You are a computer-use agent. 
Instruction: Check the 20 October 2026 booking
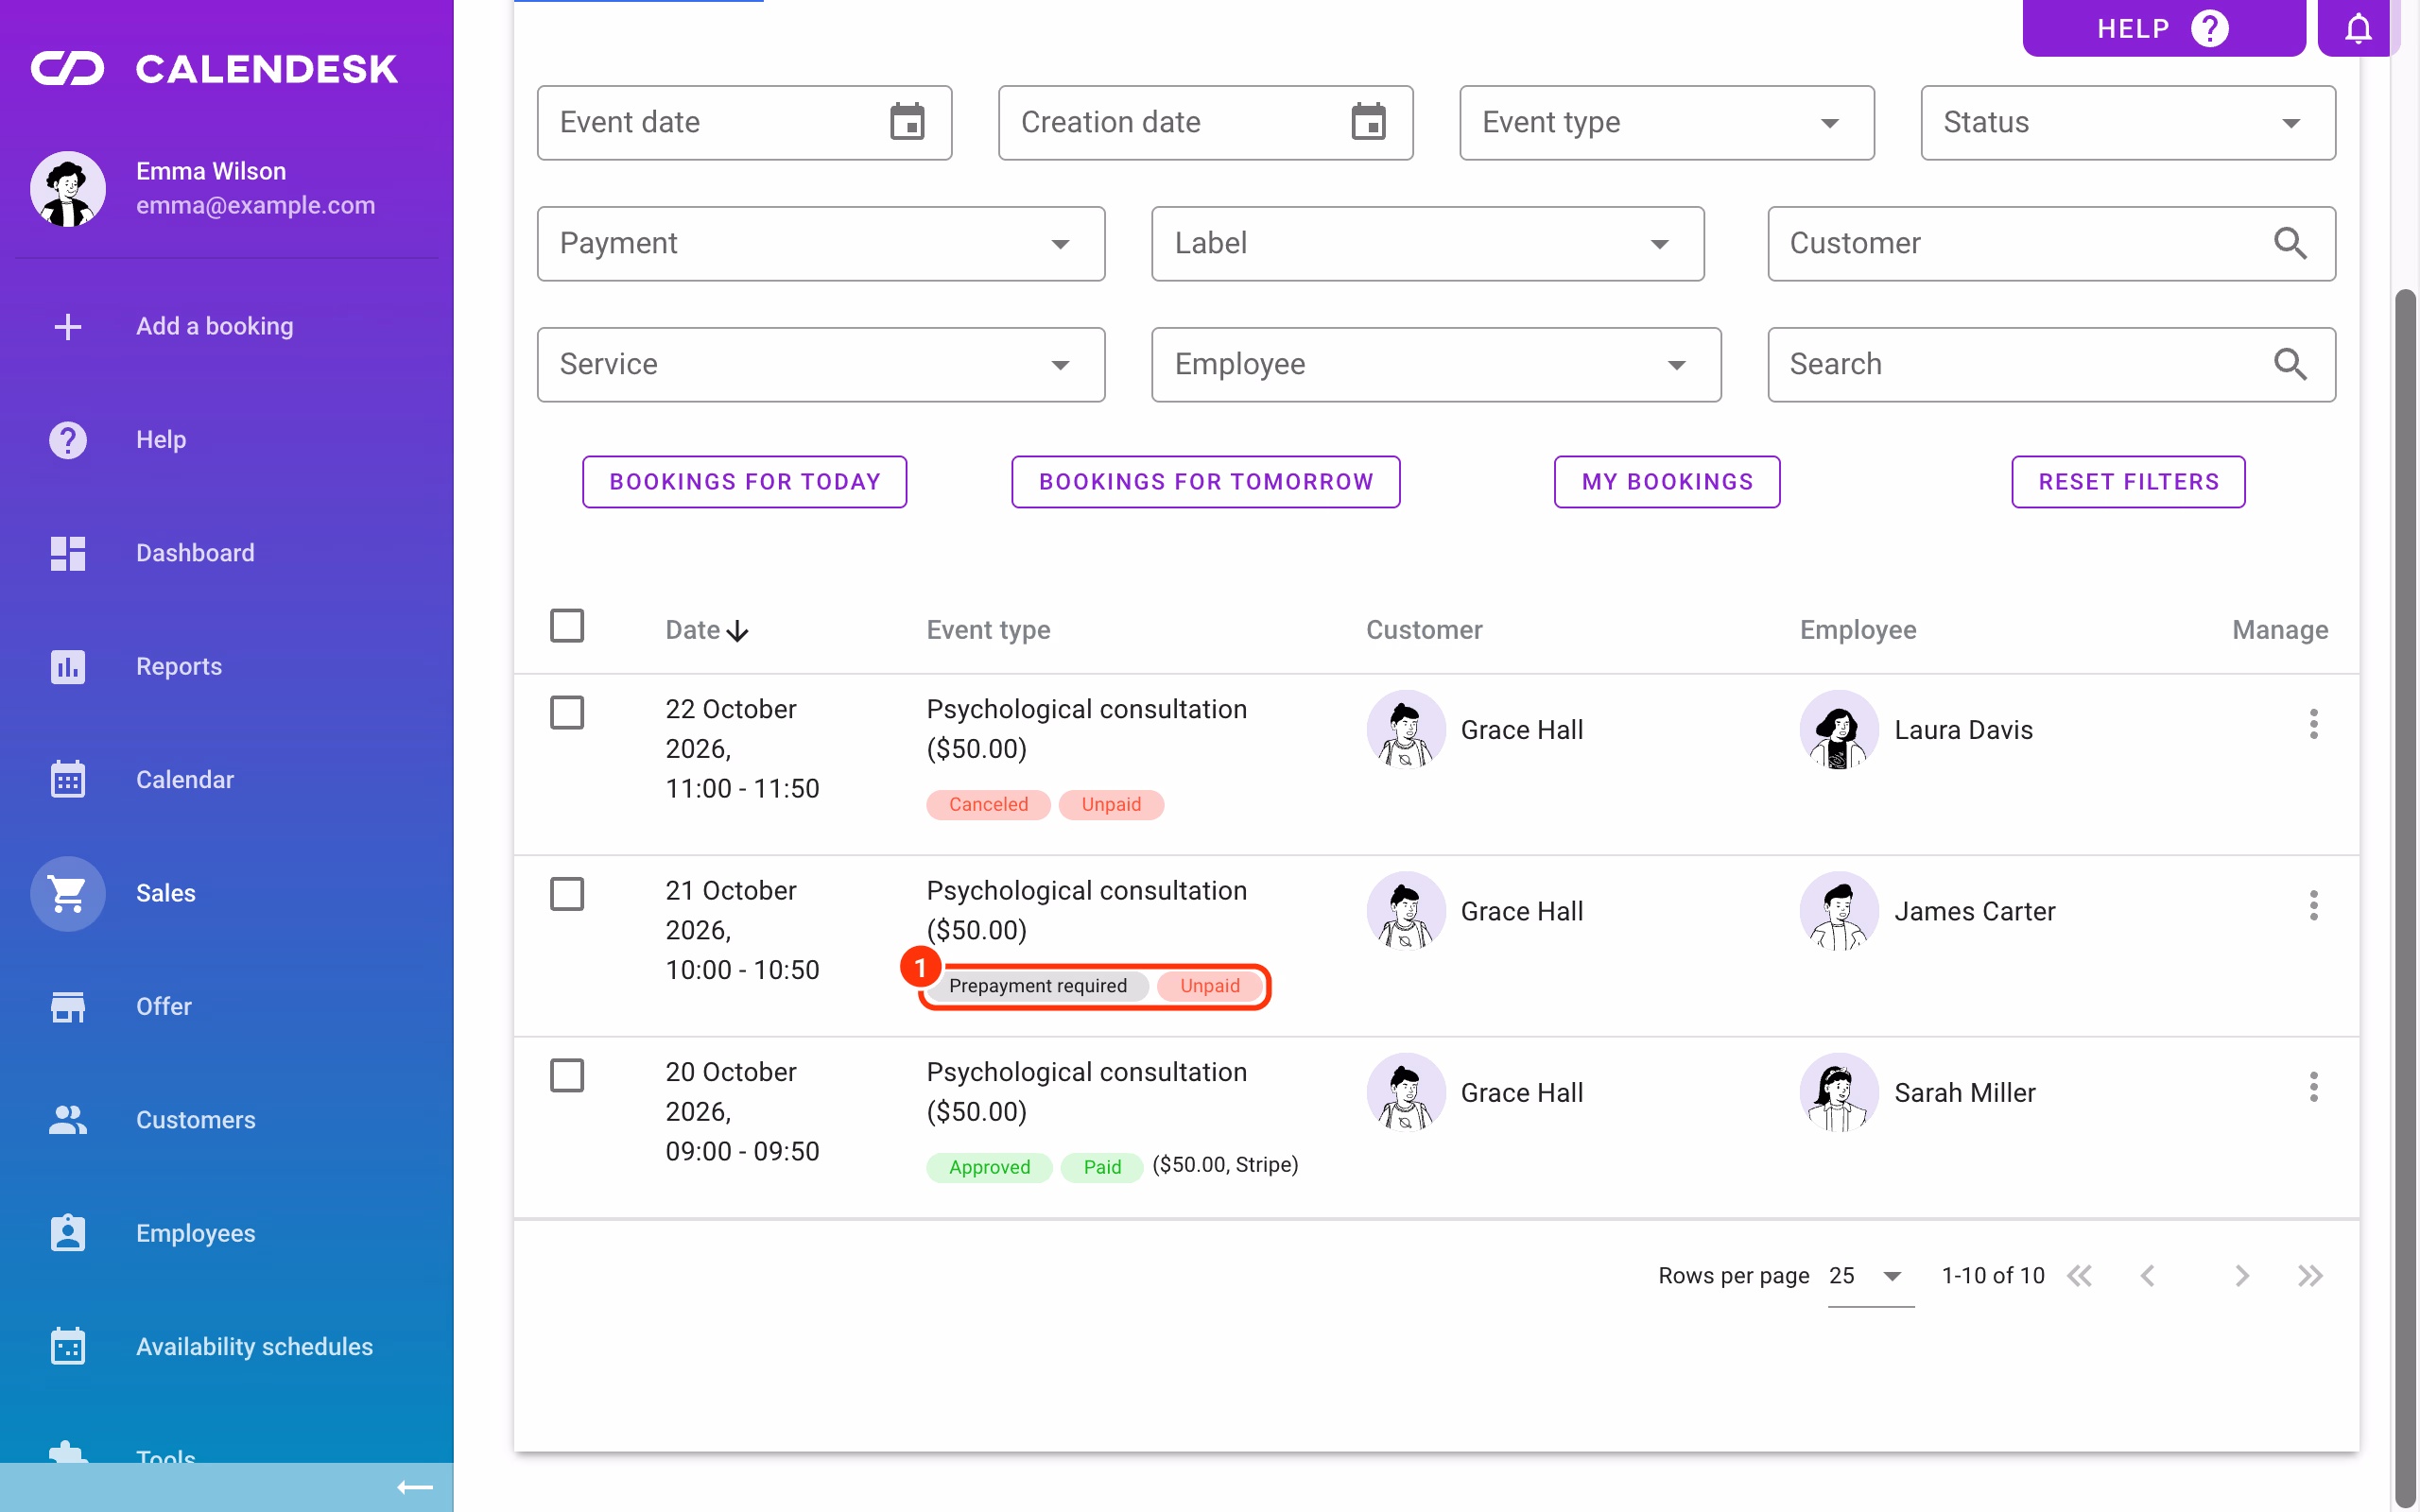pyautogui.click(x=567, y=1076)
